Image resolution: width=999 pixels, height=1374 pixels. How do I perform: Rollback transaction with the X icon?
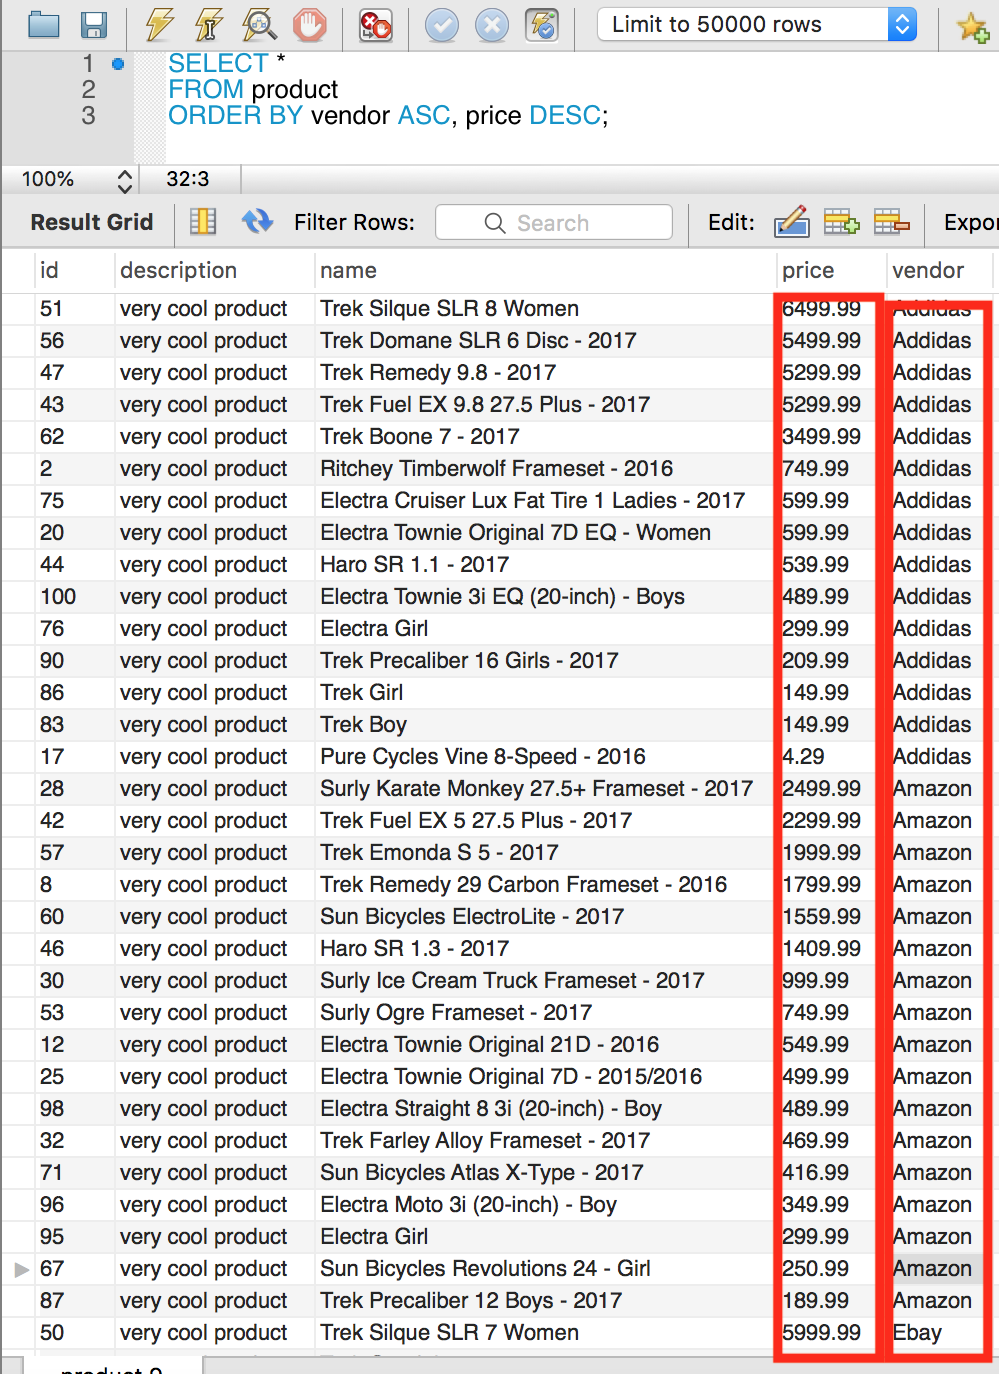pos(491,24)
